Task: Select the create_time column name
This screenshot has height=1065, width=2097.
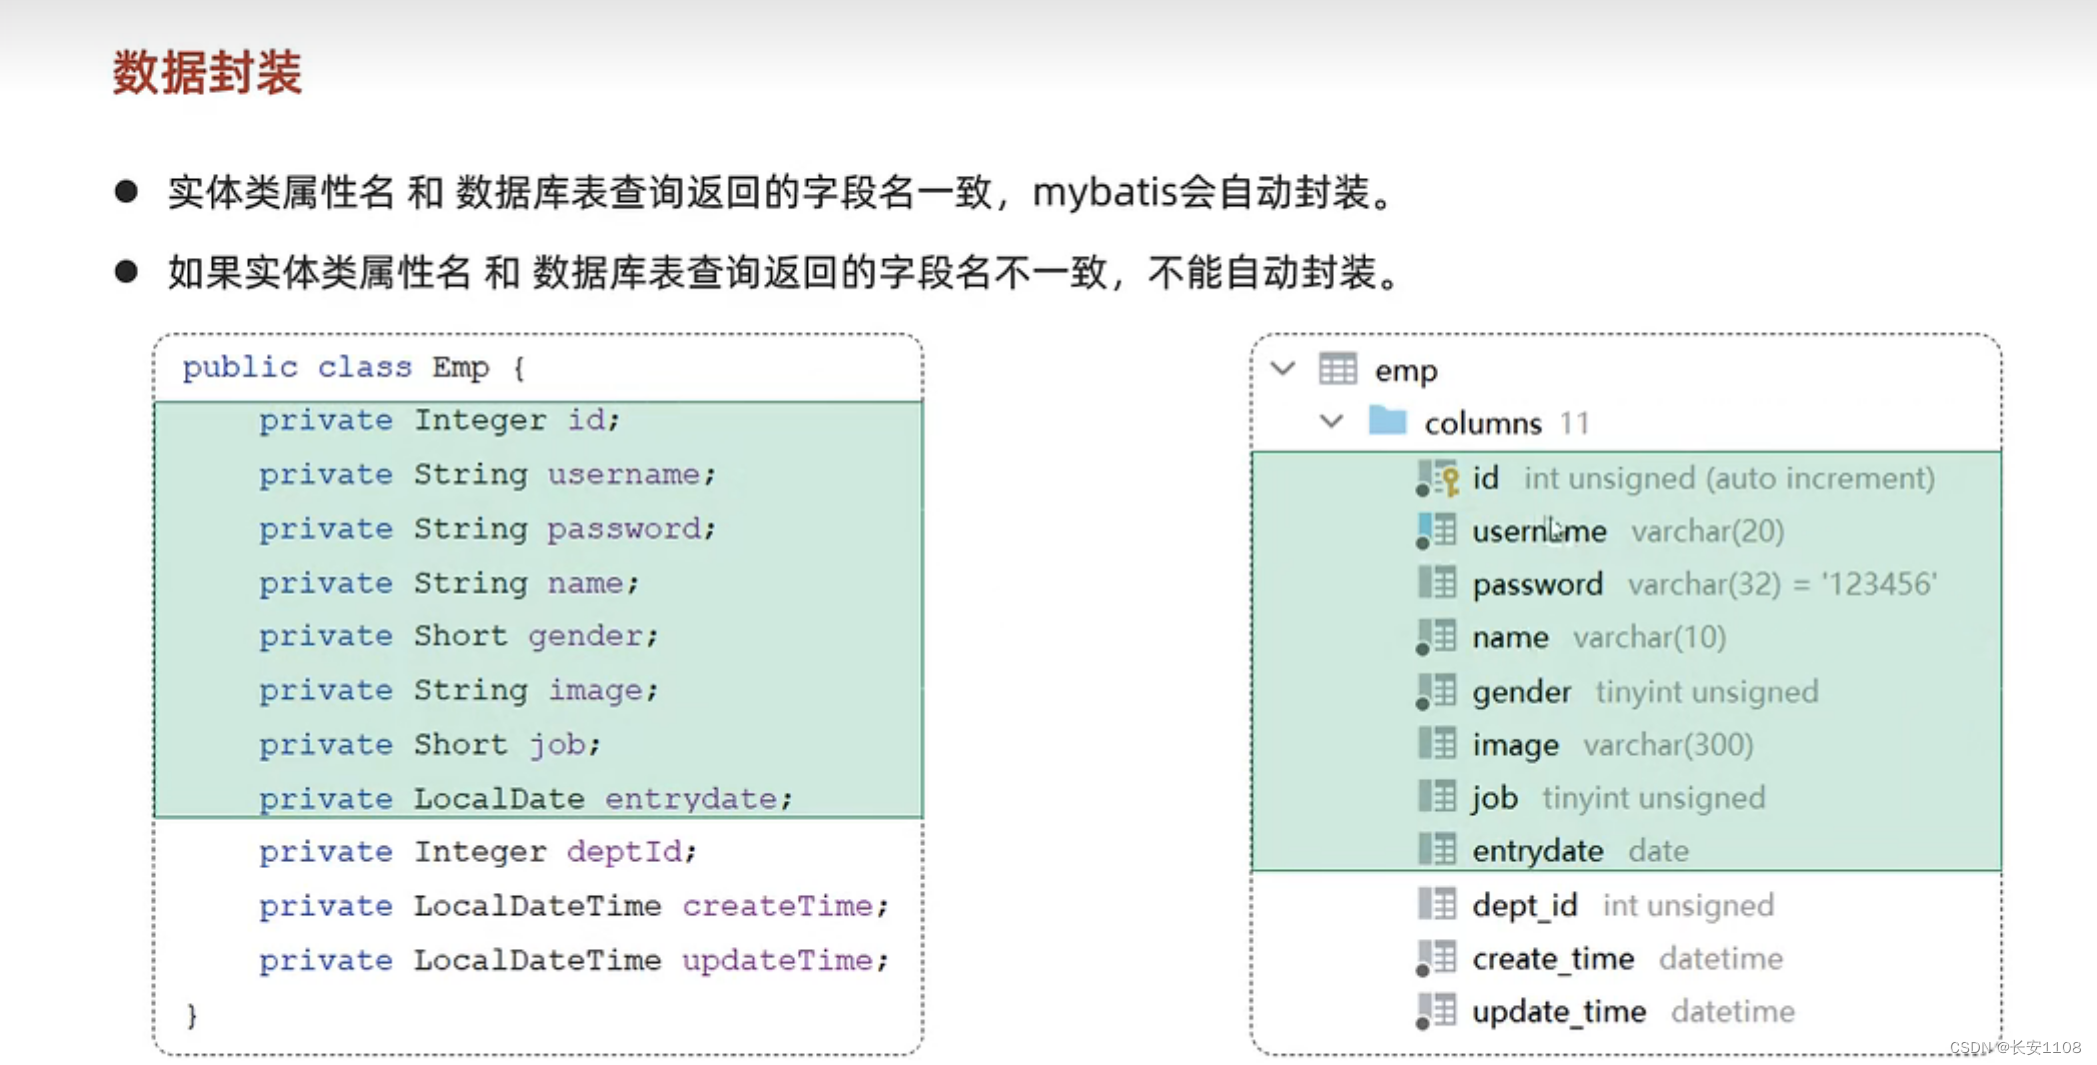Action: point(1553,959)
